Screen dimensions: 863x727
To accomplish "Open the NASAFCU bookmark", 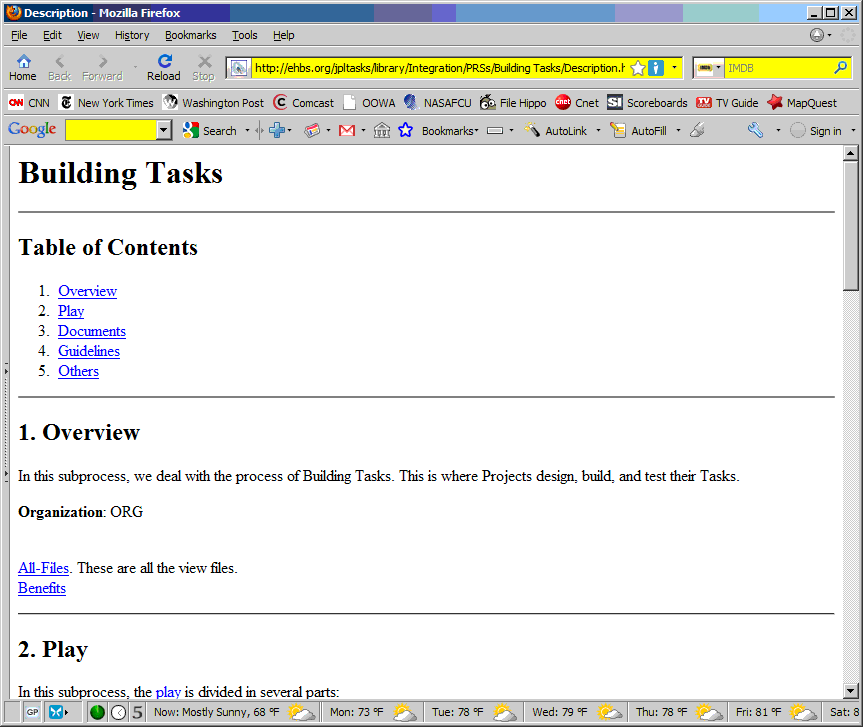I will pos(438,103).
